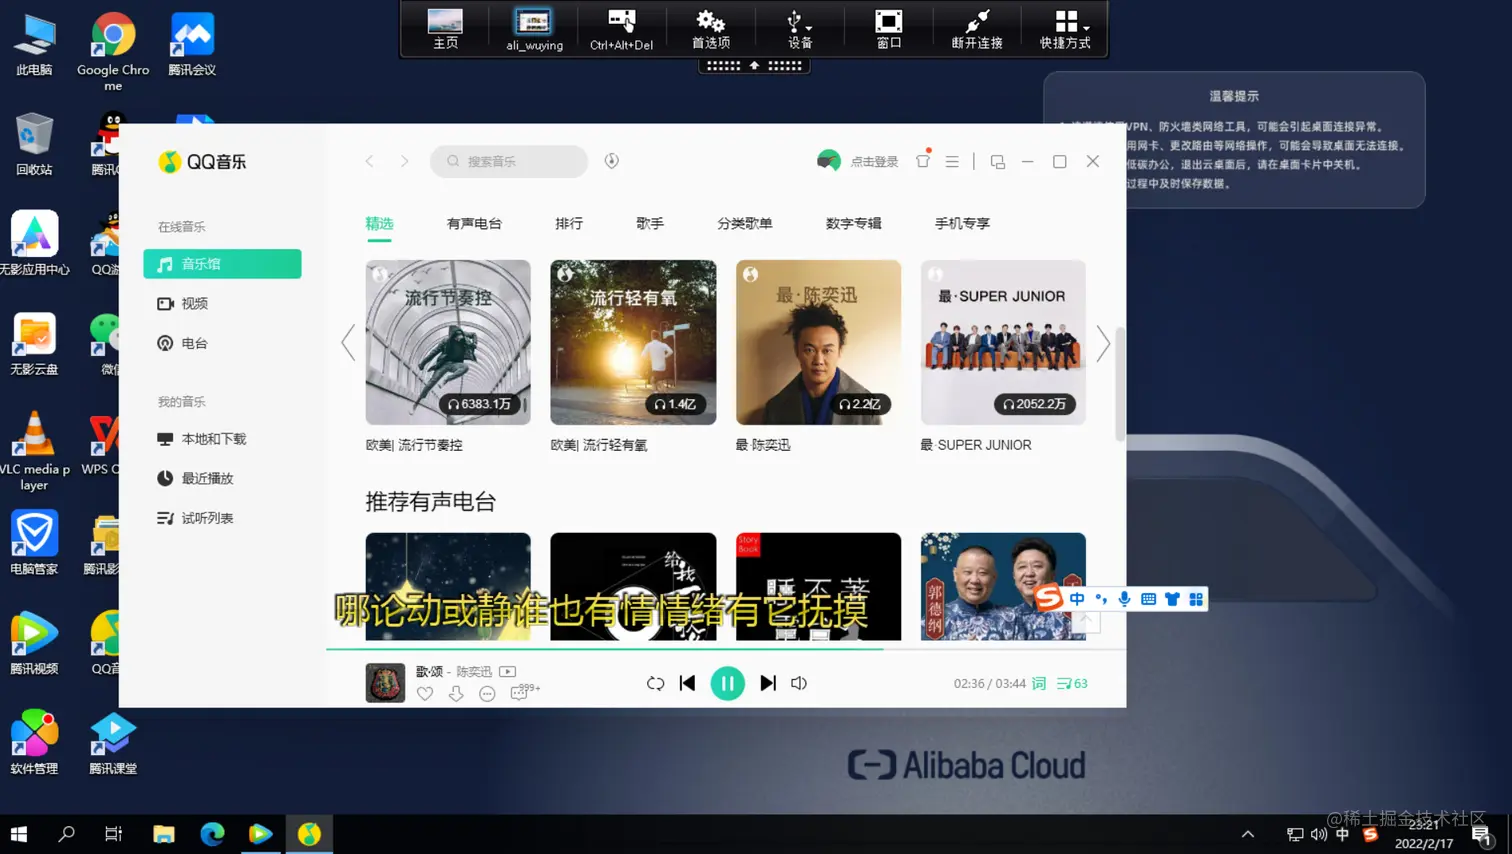
Task: Switch to the 分类歌单 tab
Action: tap(745, 223)
